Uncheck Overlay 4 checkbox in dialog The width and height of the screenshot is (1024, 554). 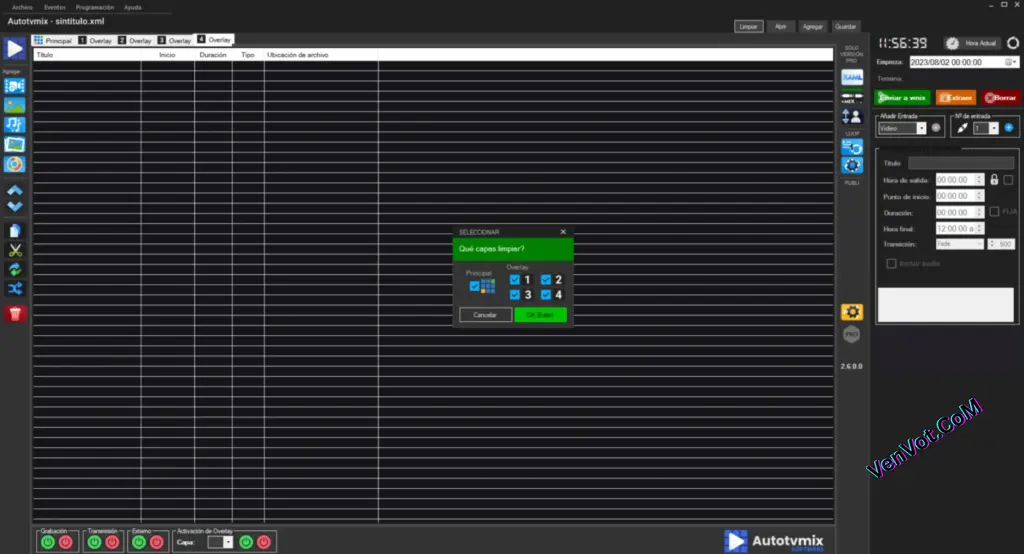point(546,295)
